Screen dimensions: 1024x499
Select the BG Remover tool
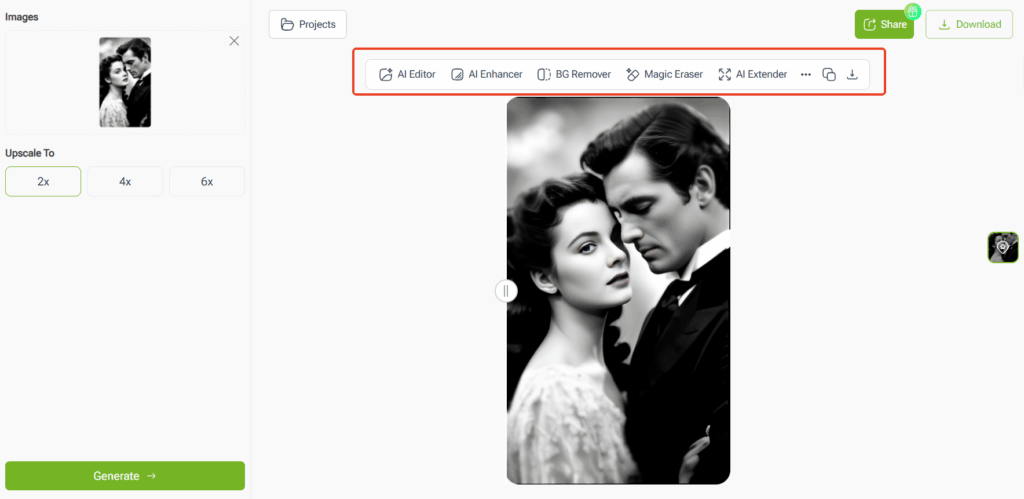pyautogui.click(x=574, y=74)
